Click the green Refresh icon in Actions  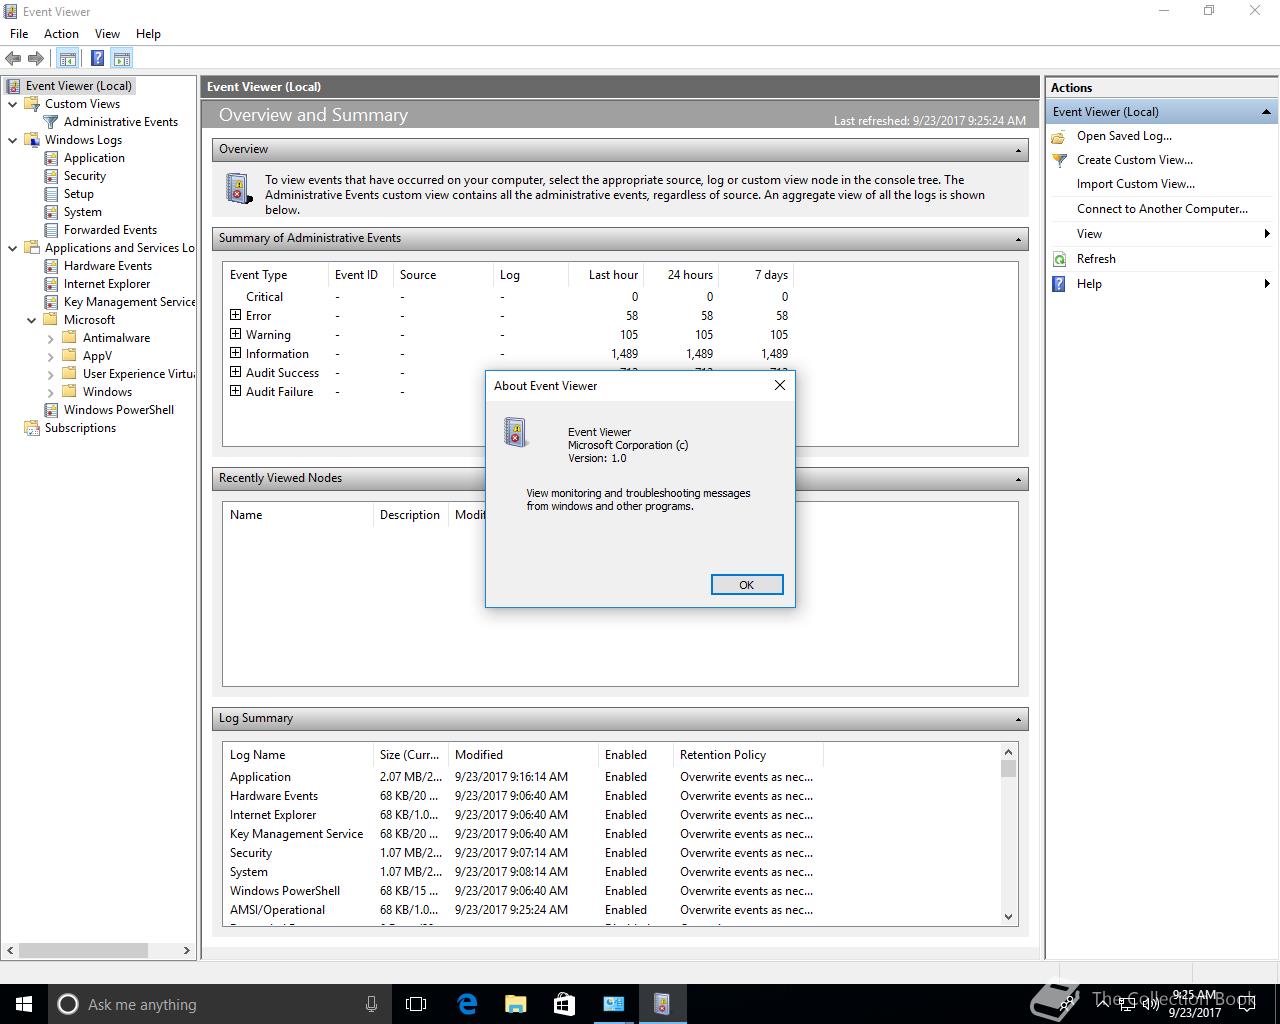1060,259
